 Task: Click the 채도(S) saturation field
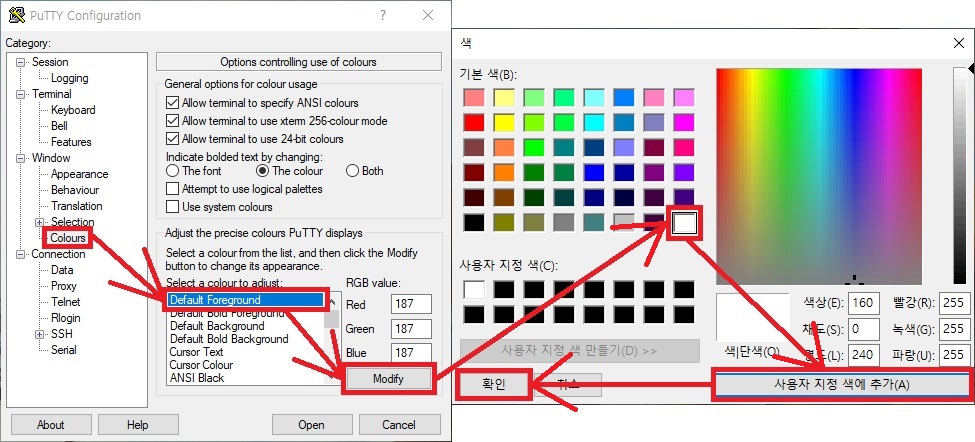click(863, 329)
